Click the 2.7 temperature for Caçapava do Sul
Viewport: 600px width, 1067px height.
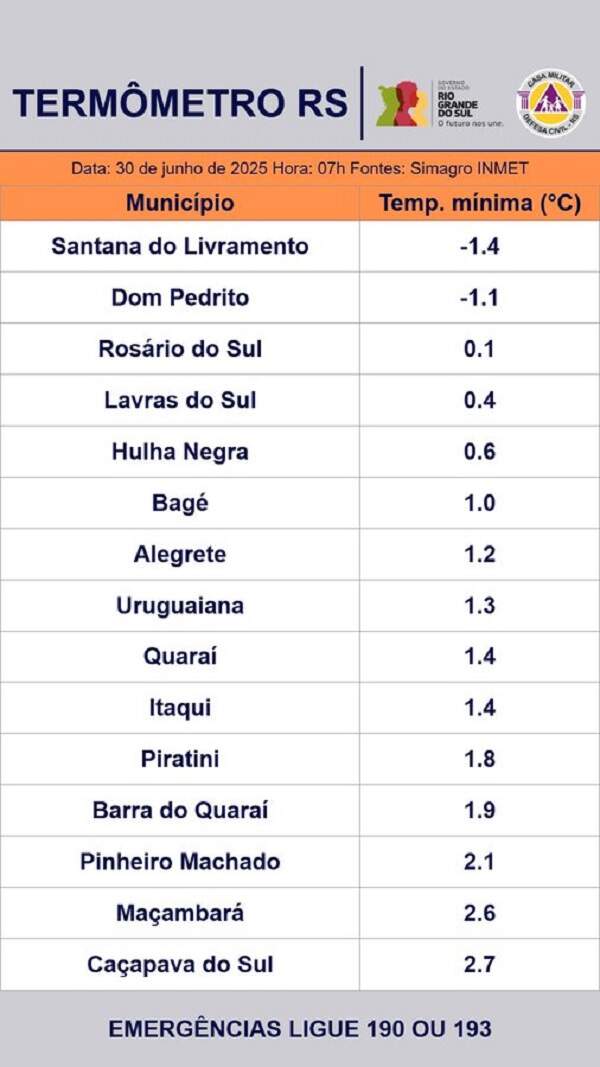pos(480,964)
